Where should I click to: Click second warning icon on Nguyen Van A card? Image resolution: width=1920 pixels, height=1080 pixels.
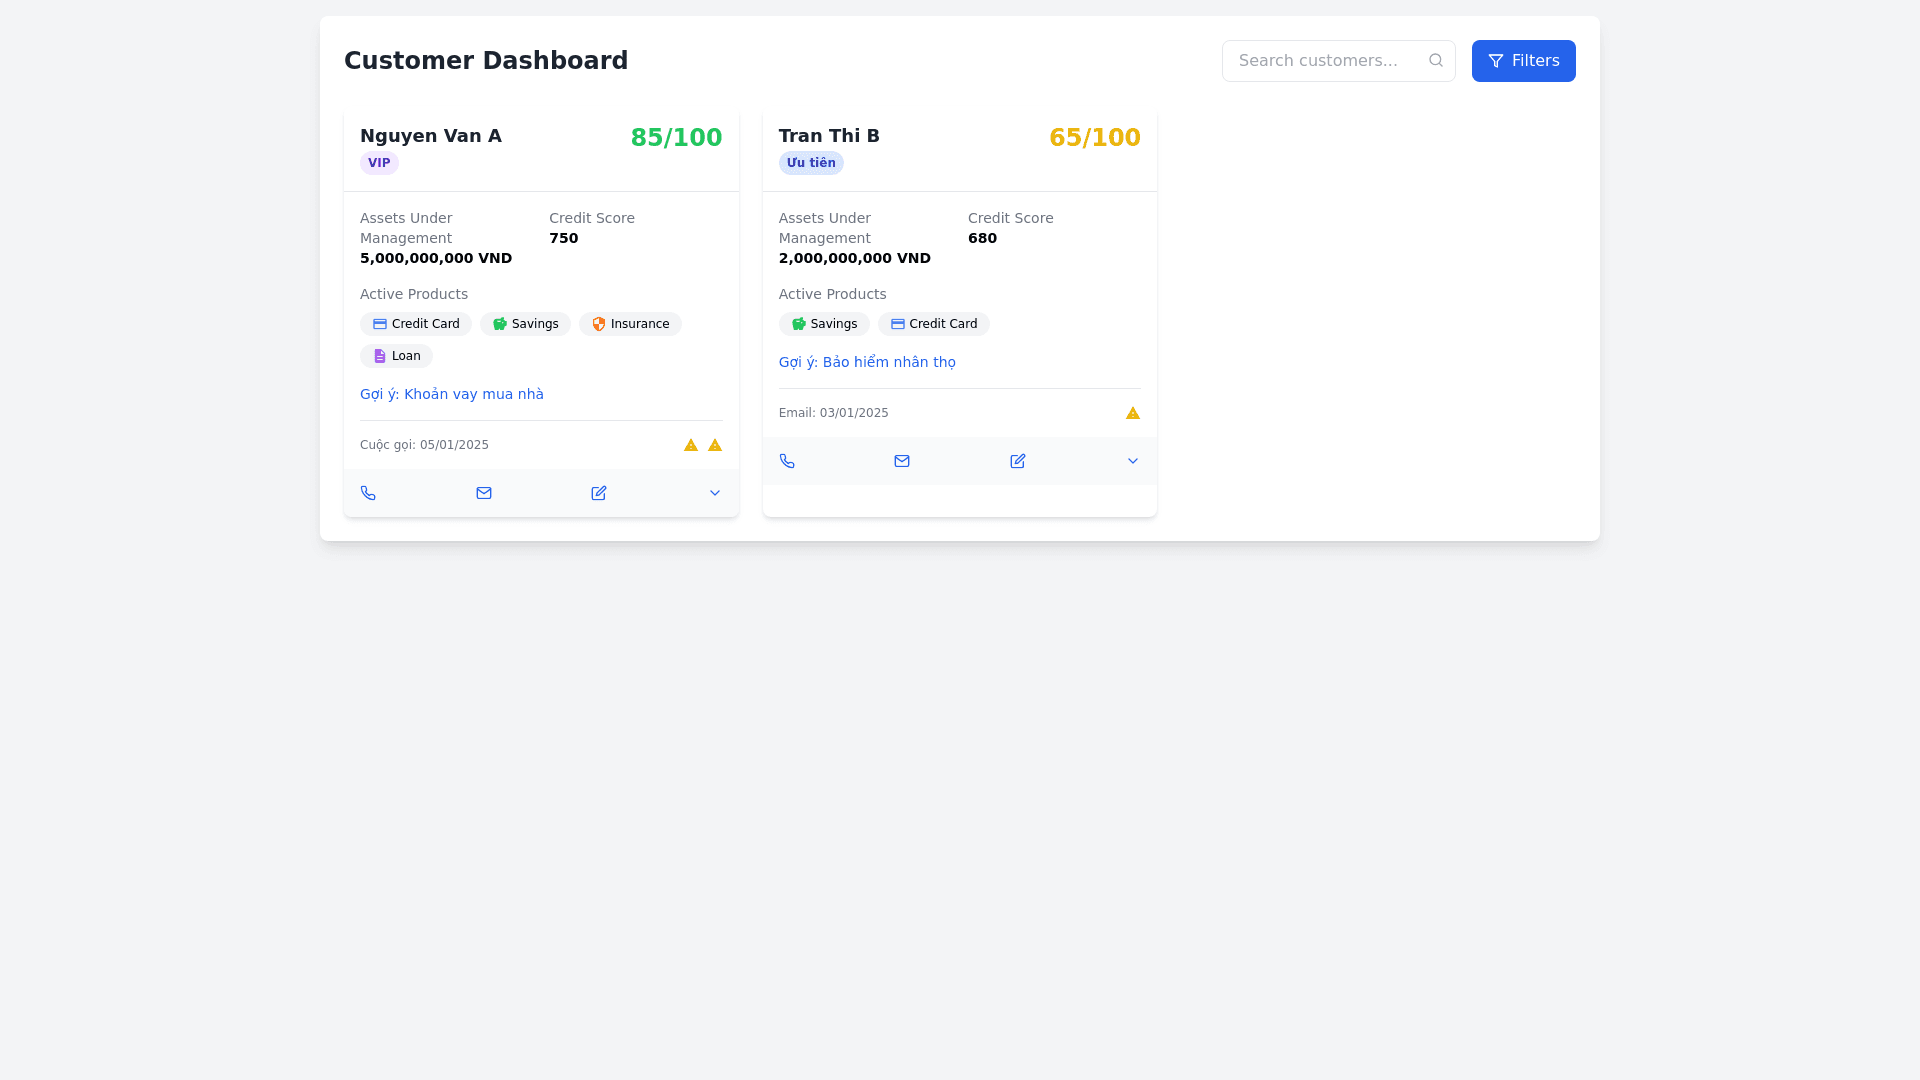[x=715, y=445]
